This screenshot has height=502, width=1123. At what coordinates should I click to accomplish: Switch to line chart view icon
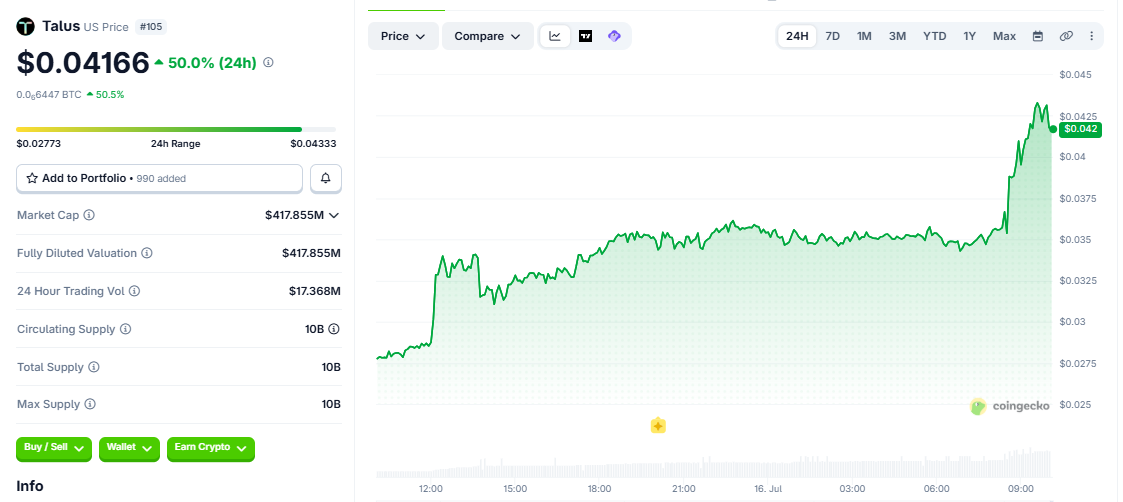pyautogui.click(x=555, y=36)
